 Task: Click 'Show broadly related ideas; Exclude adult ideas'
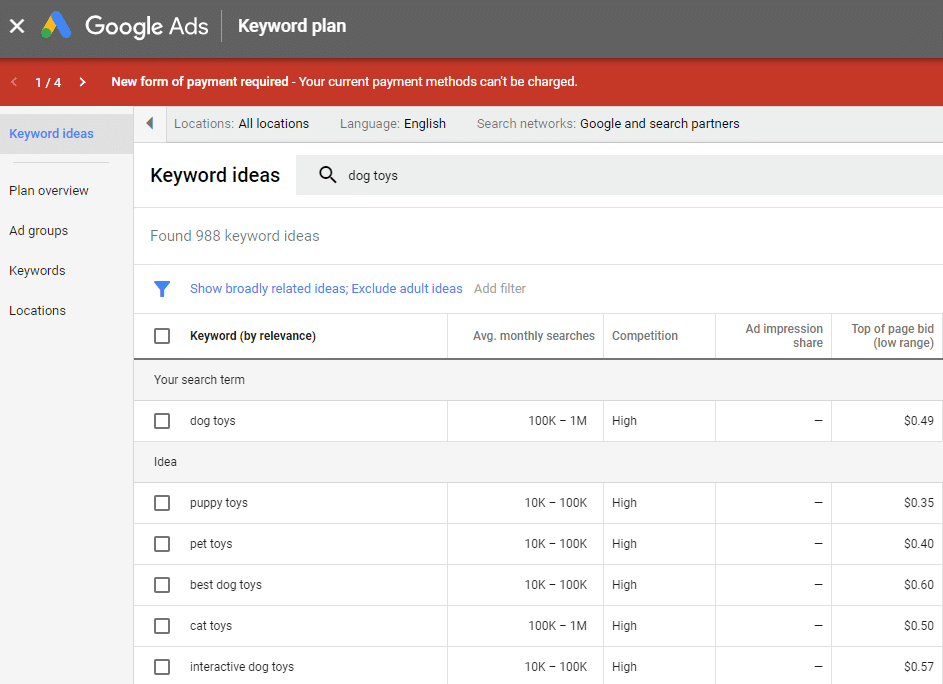[326, 288]
